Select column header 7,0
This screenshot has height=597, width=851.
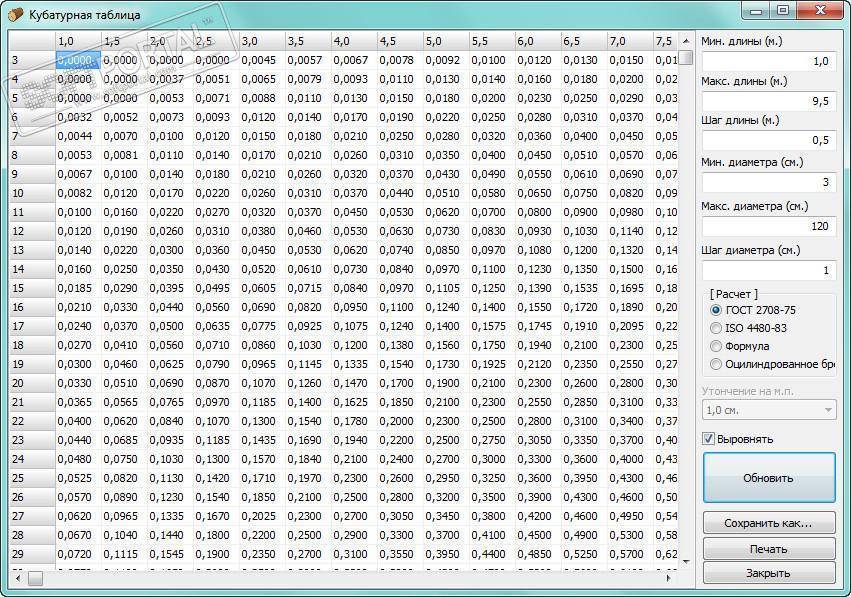pyautogui.click(x=630, y=41)
